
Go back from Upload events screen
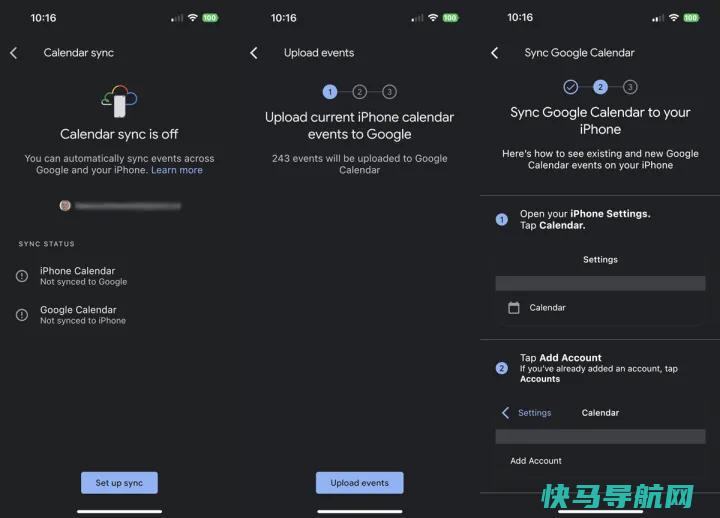[x=254, y=53]
